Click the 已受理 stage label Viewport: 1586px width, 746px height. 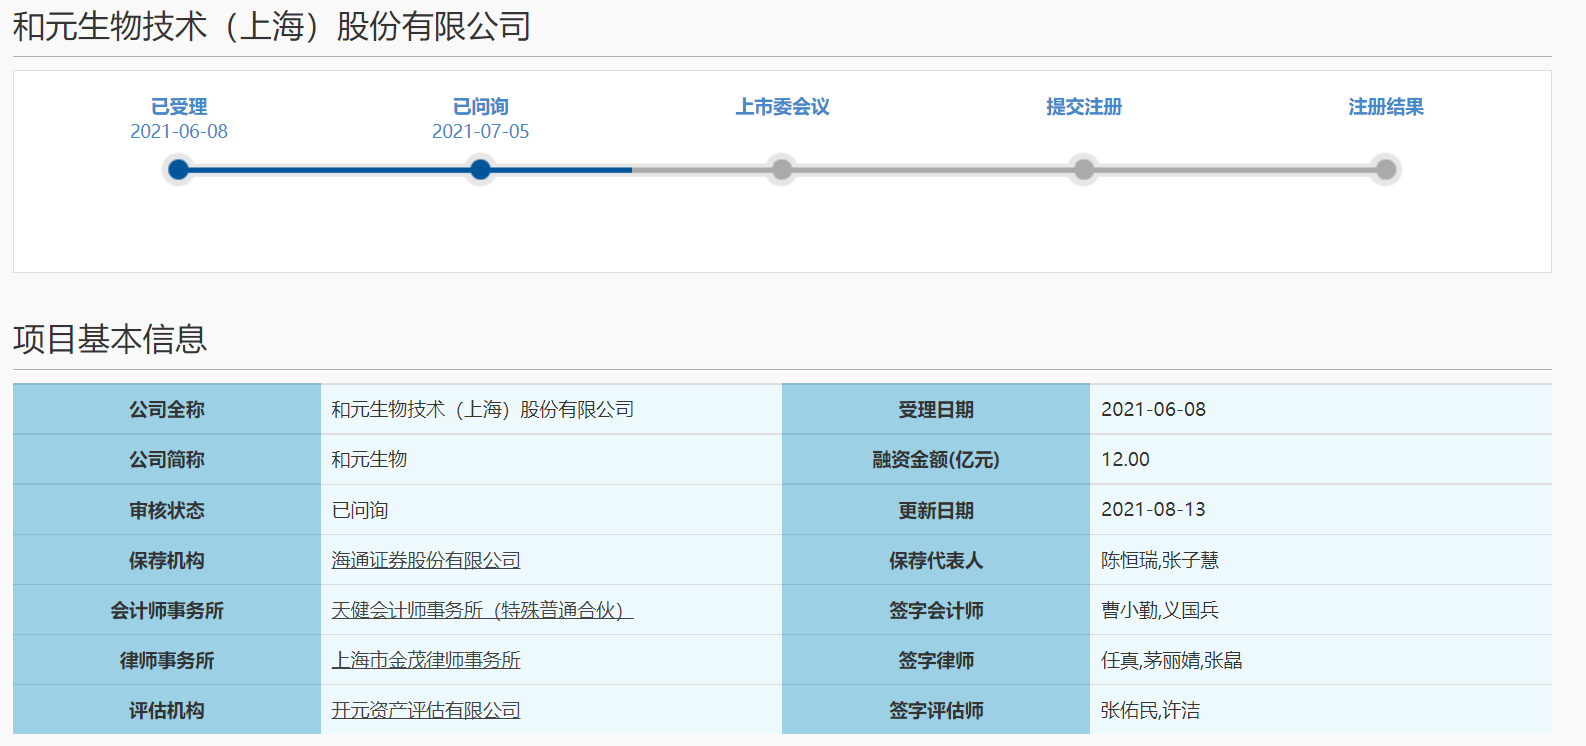point(179,107)
